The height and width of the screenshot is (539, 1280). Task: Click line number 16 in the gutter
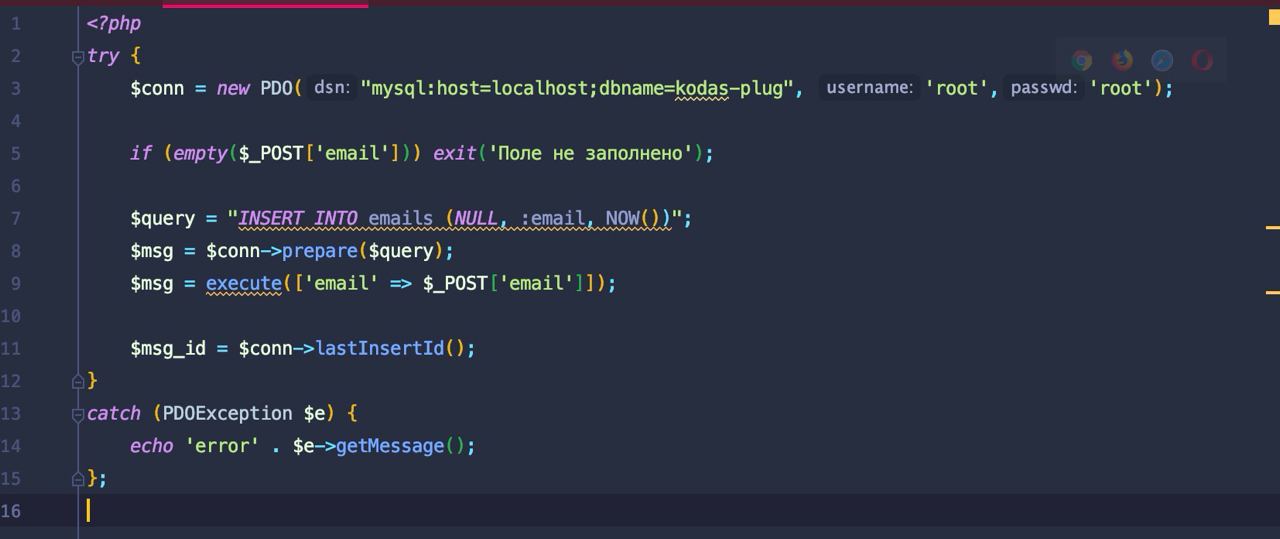click(x=11, y=511)
